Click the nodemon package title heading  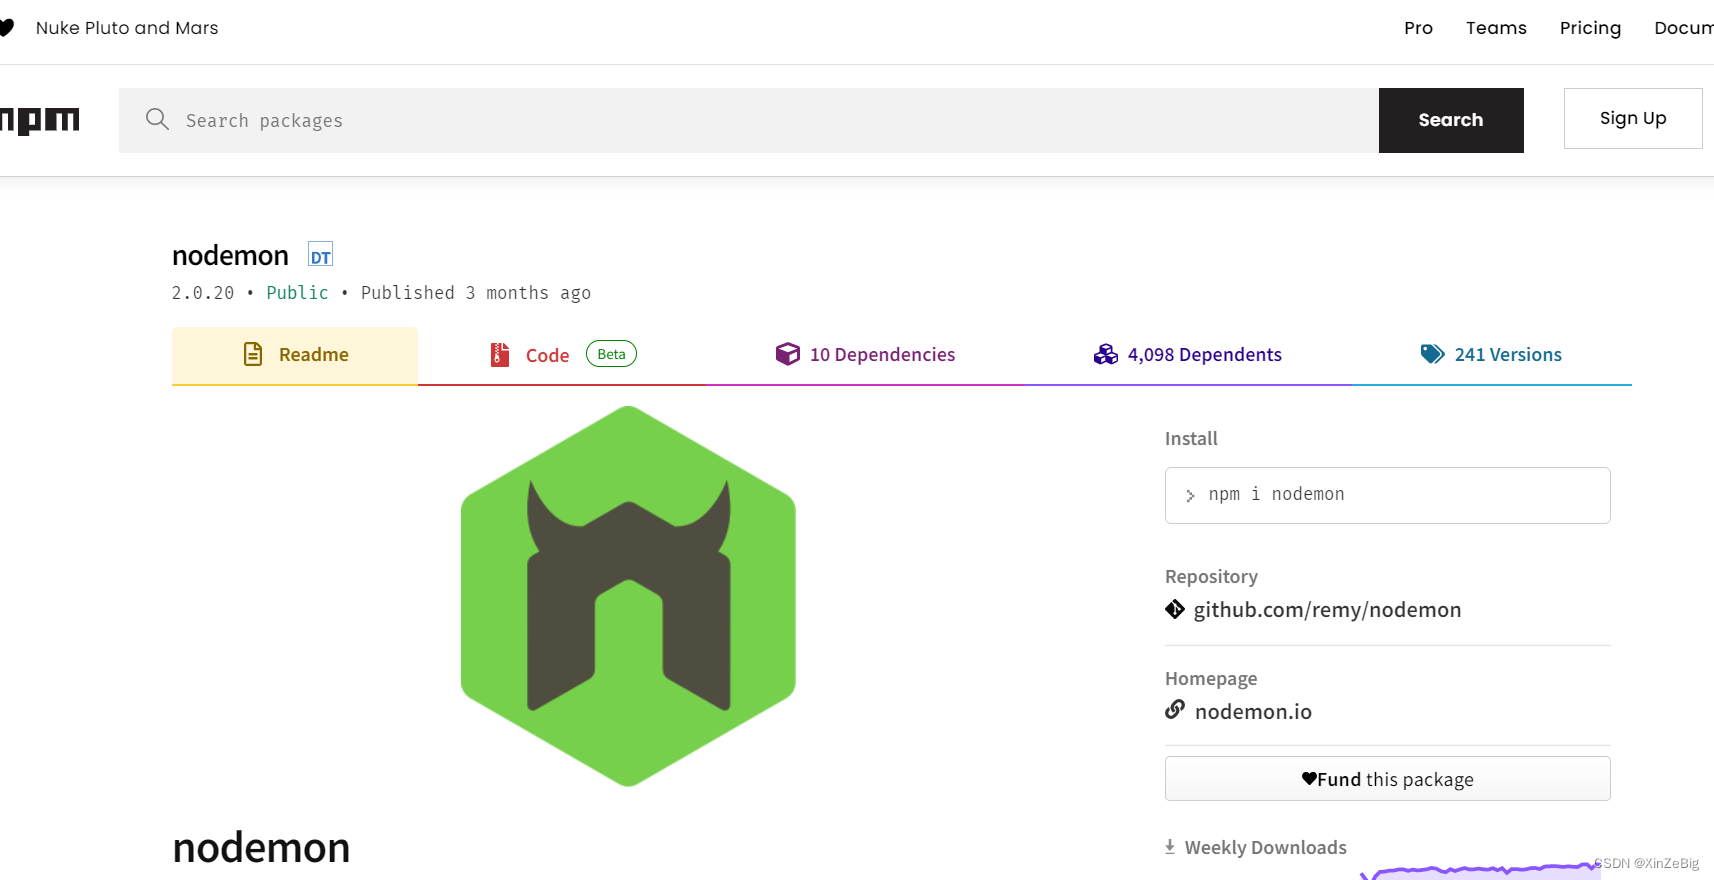pos(230,255)
